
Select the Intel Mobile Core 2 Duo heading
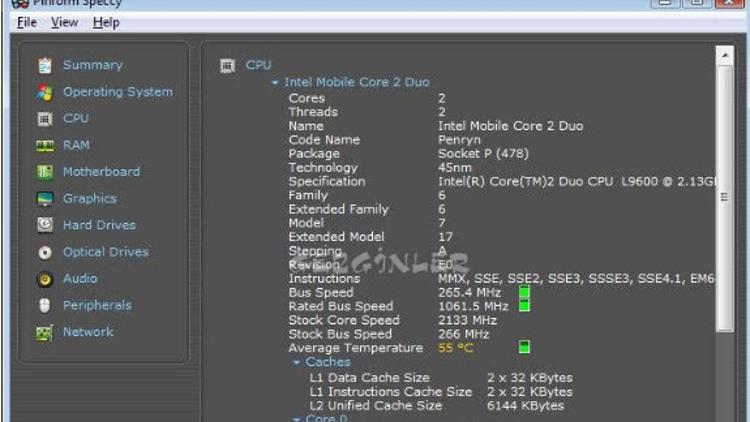click(x=357, y=82)
